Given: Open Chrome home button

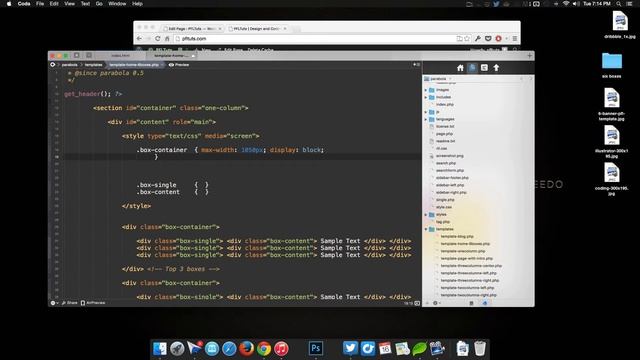Looking at the screenshot, I should pos(167,39).
